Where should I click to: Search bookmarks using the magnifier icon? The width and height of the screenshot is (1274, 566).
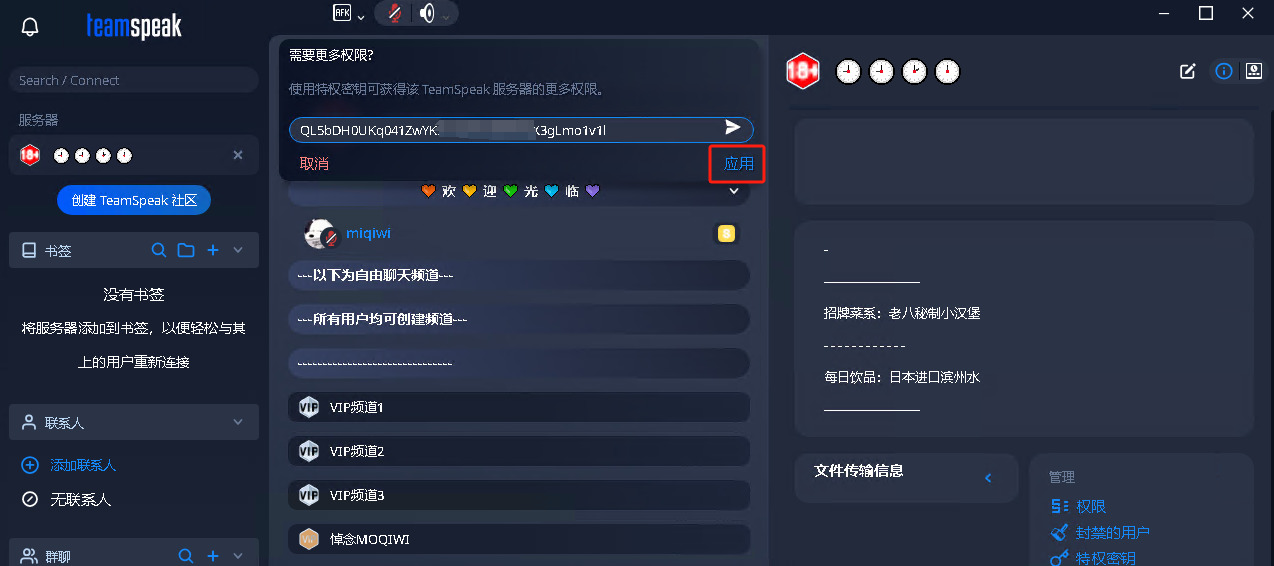point(158,250)
